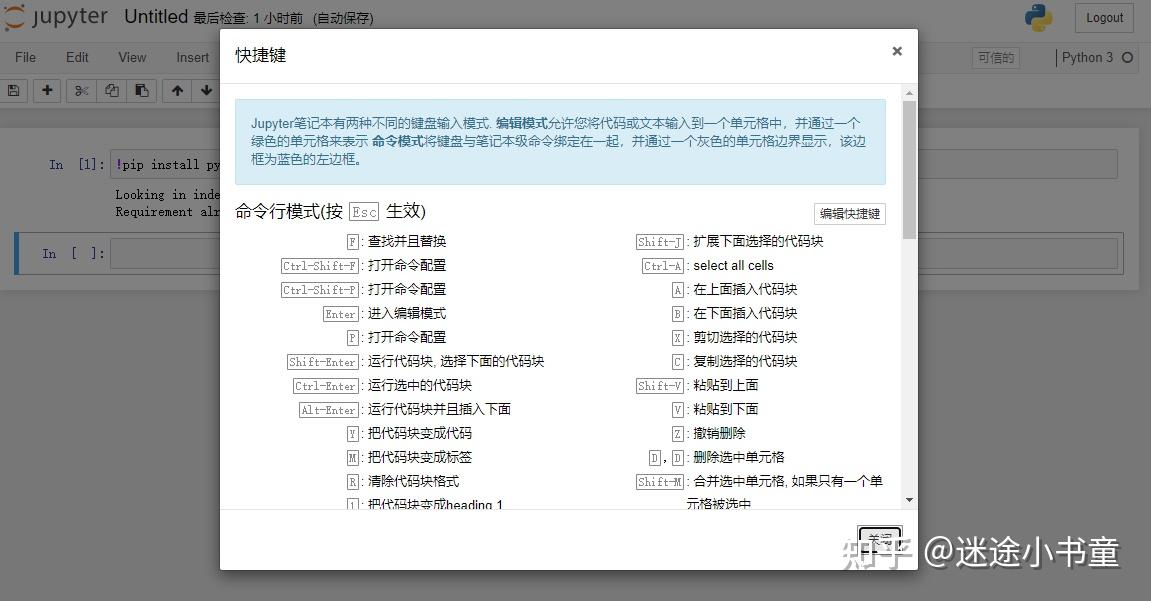Open the Insert menu
This screenshot has height=601, width=1151.
click(x=191, y=57)
